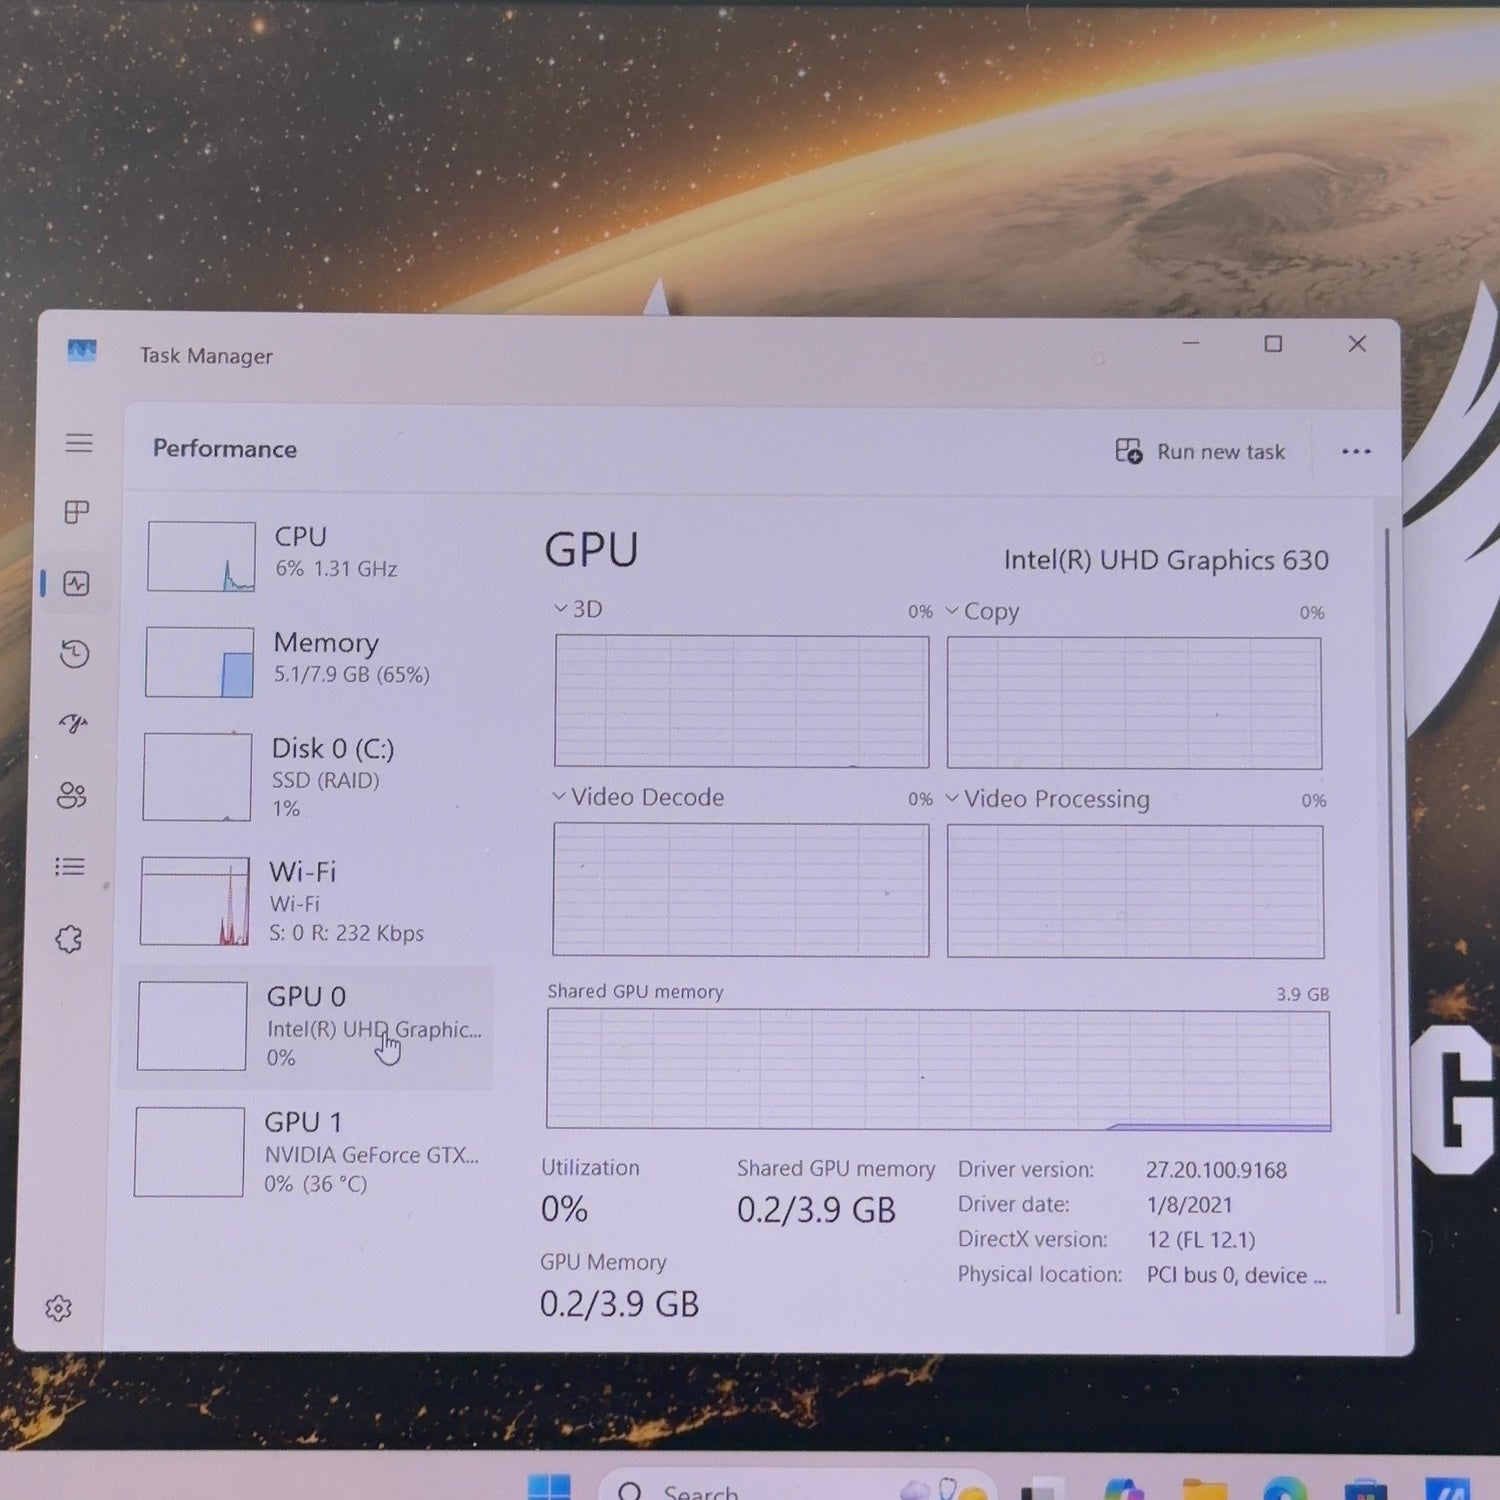Open the Video Decode engine dropdown
Viewport: 1500px width, 1500px height.
pyautogui.click(x=638, y=797)
